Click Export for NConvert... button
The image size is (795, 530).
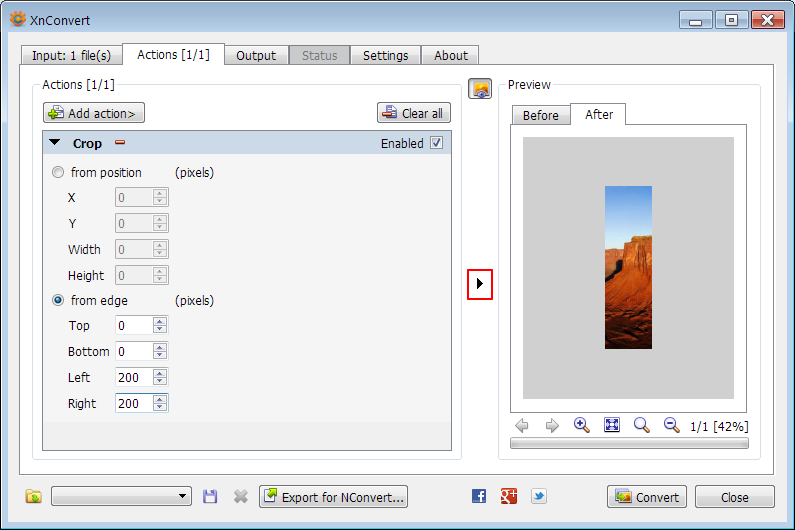[x=333, y=497]
